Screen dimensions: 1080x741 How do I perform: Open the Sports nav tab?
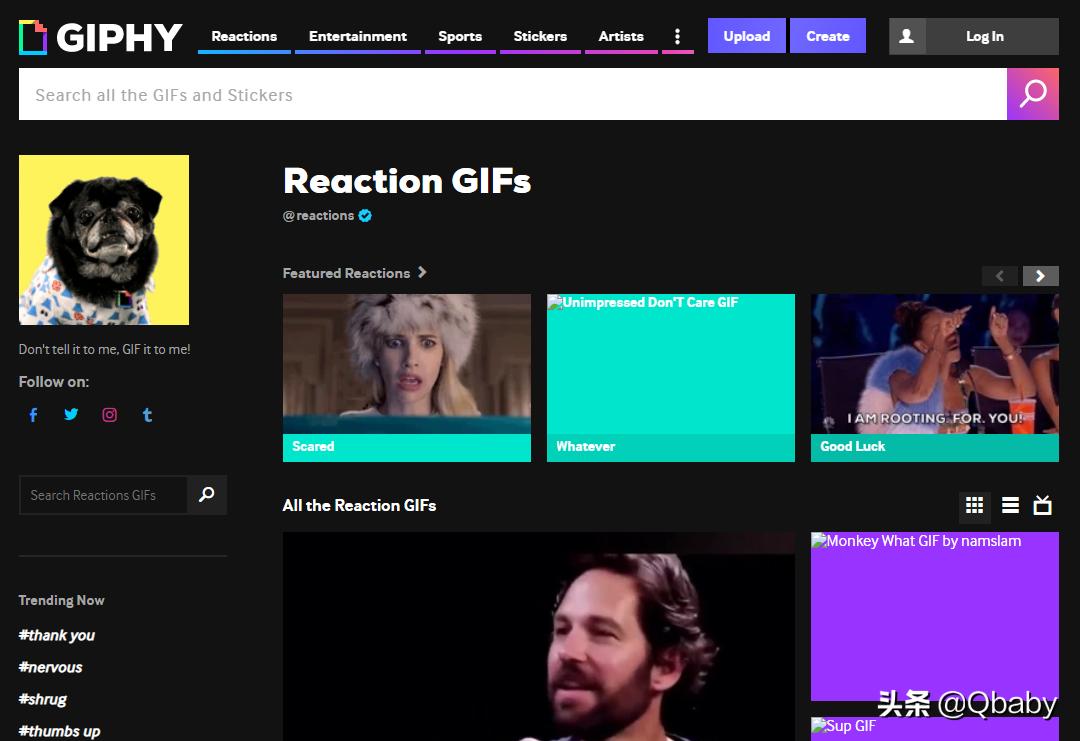(460, 36)
